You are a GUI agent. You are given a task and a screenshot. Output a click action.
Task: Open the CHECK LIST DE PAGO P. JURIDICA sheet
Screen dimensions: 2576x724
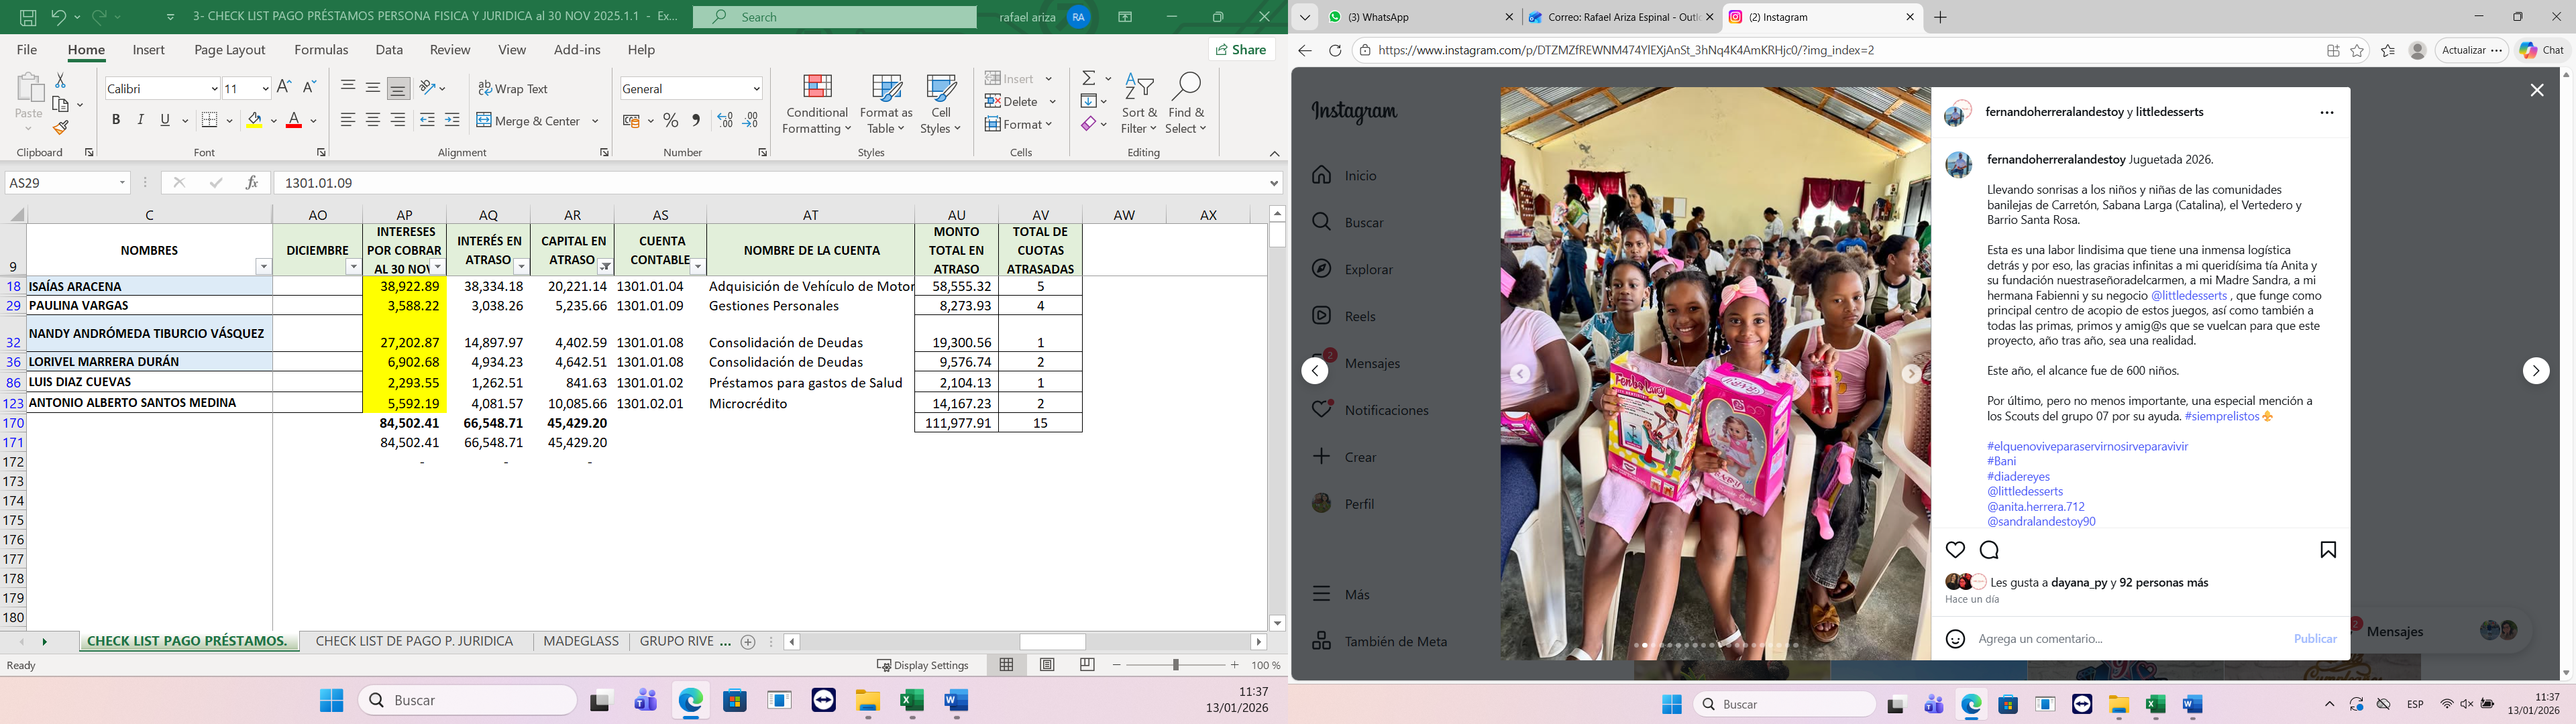click(414, 642)
